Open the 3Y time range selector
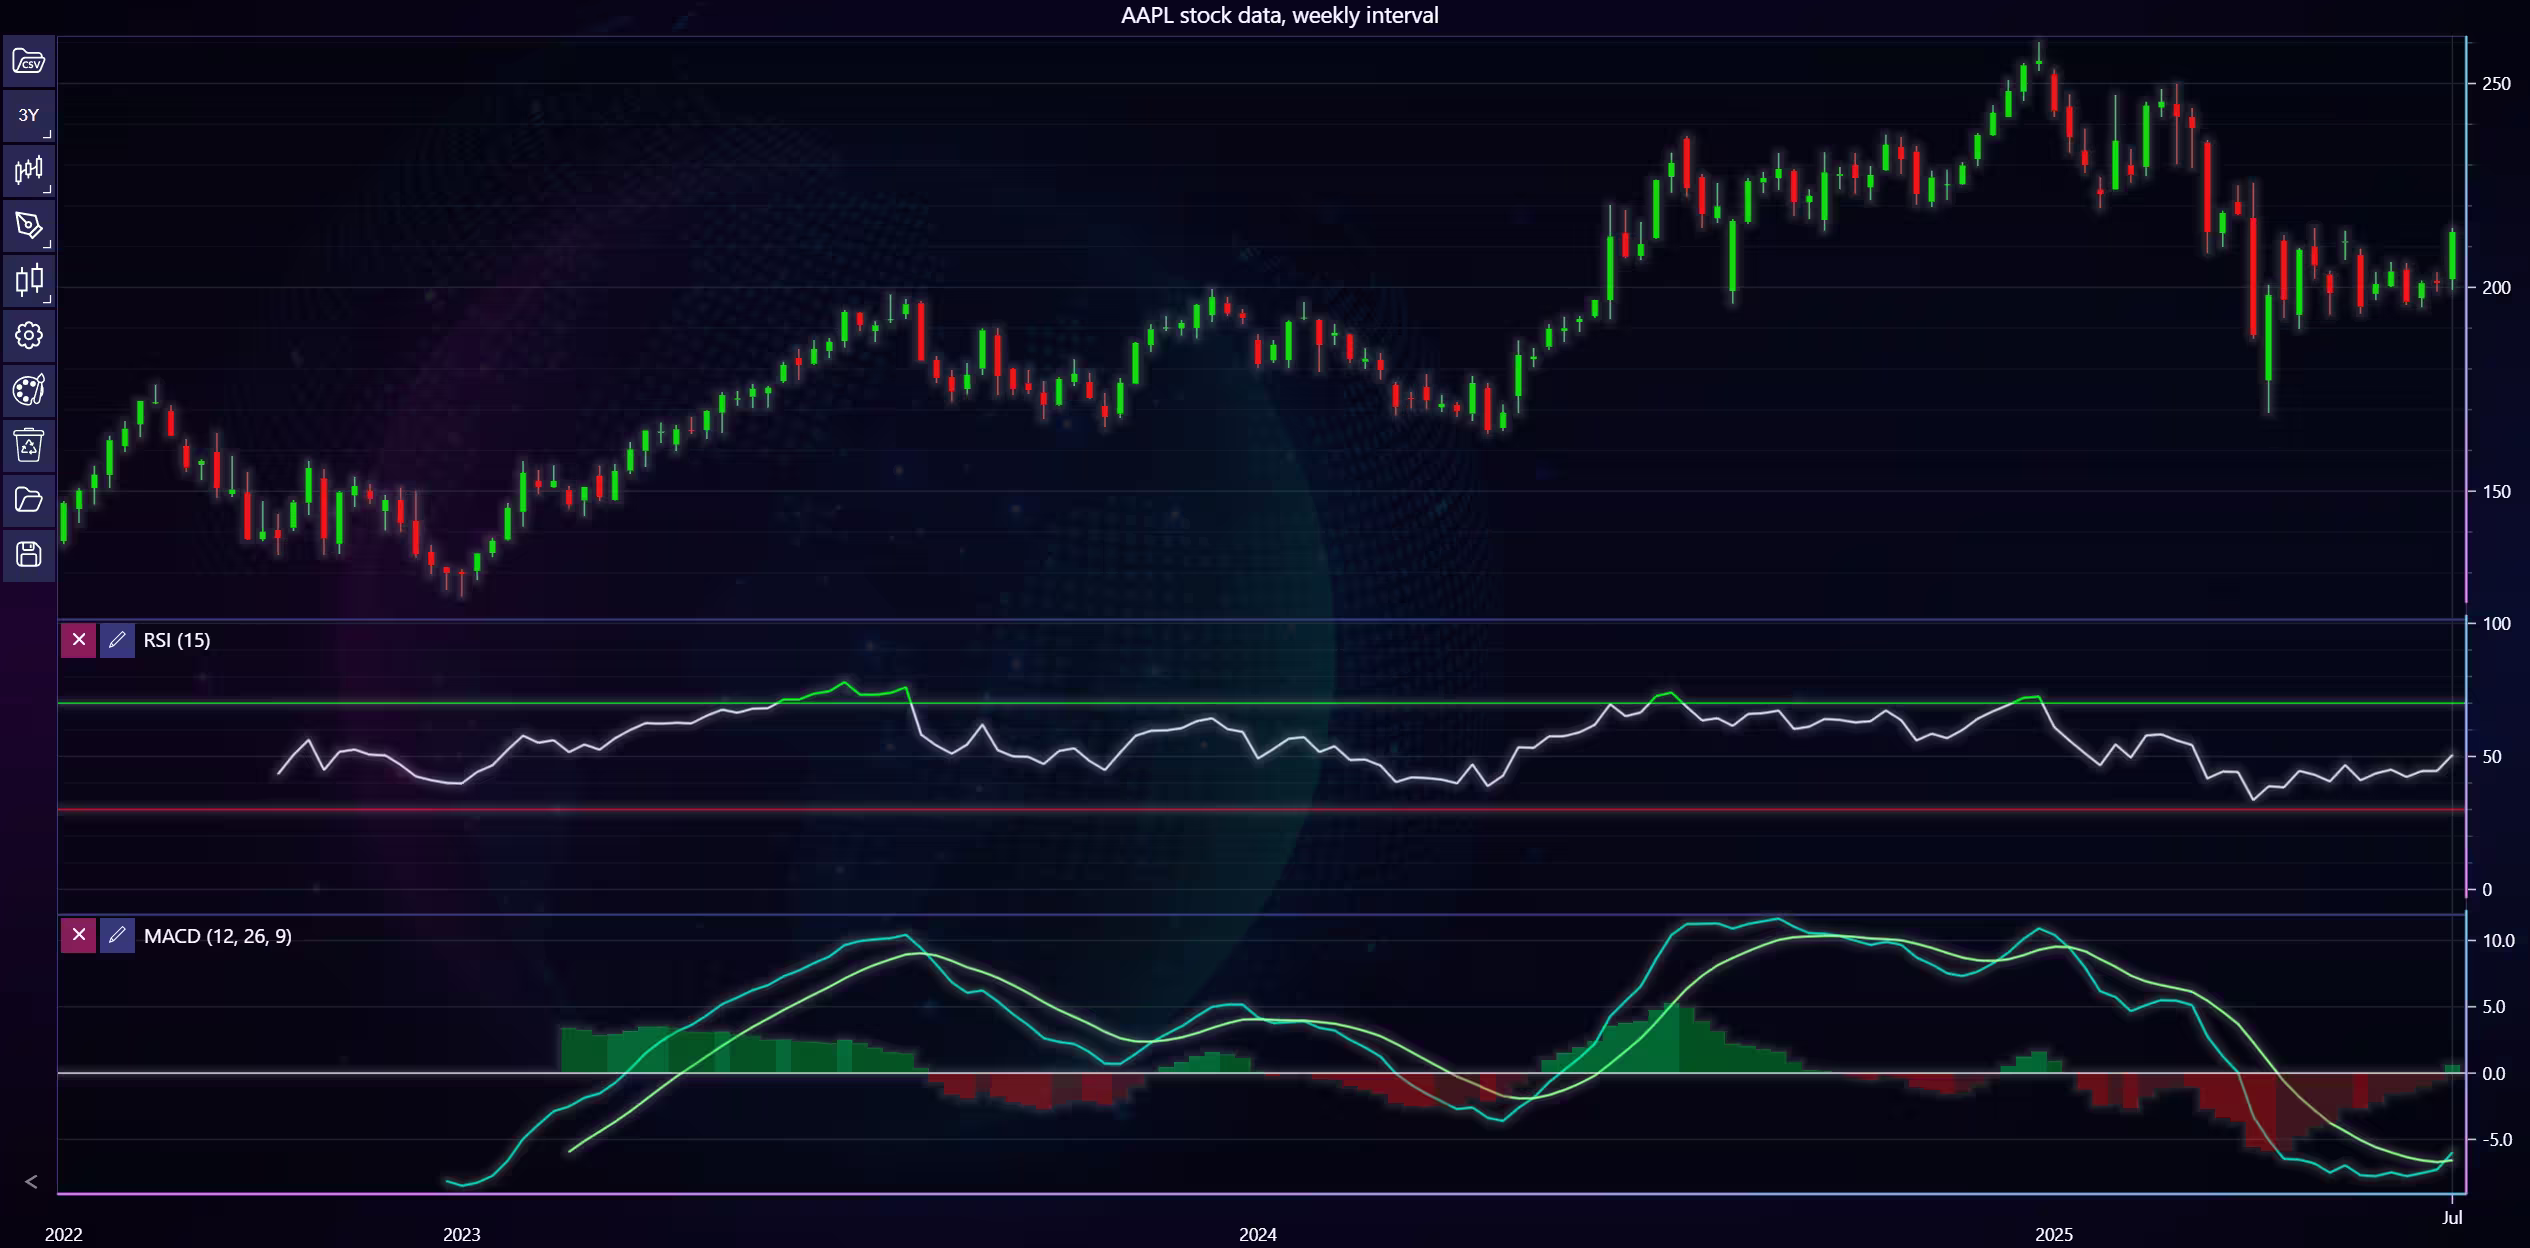 [29, 116]
